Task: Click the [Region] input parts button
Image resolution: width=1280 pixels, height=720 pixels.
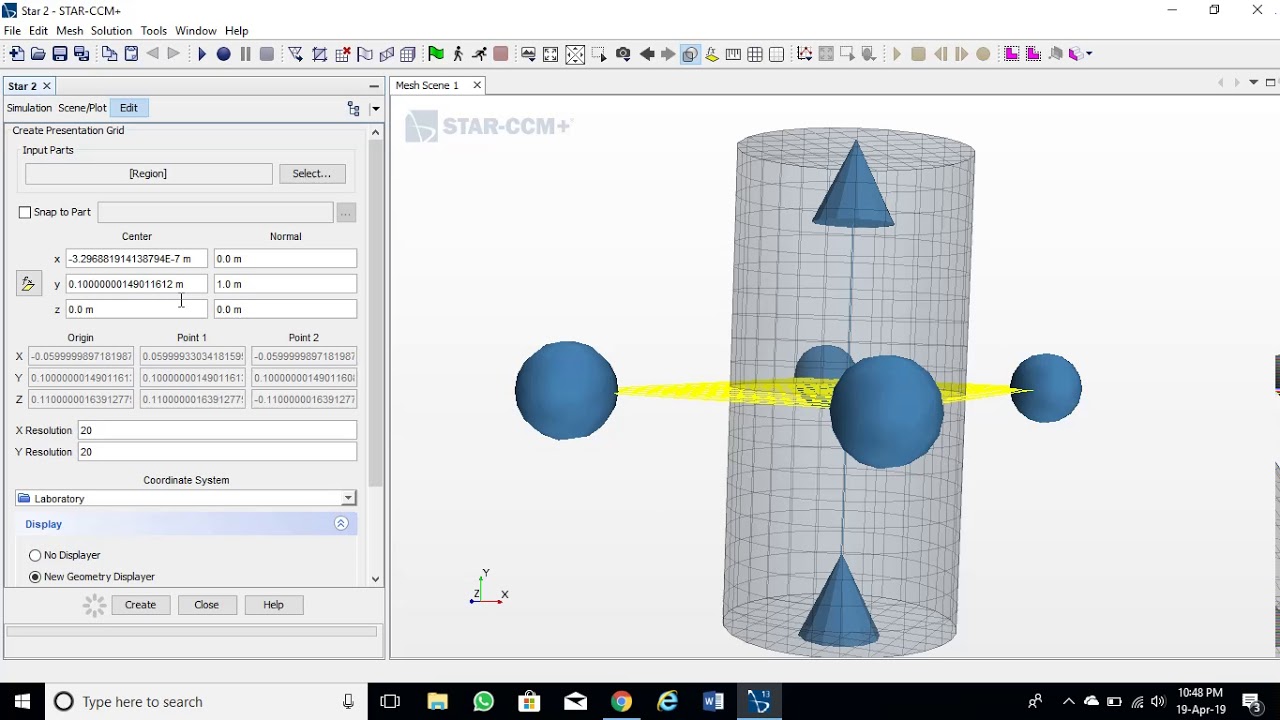Action: click(x=148, y=174)
